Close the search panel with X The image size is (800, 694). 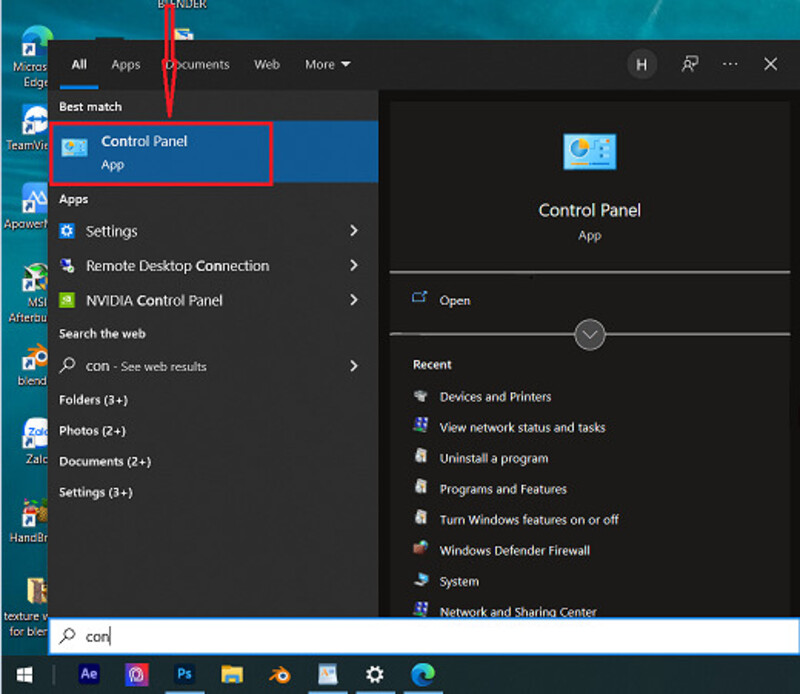[x=770, y=64]
